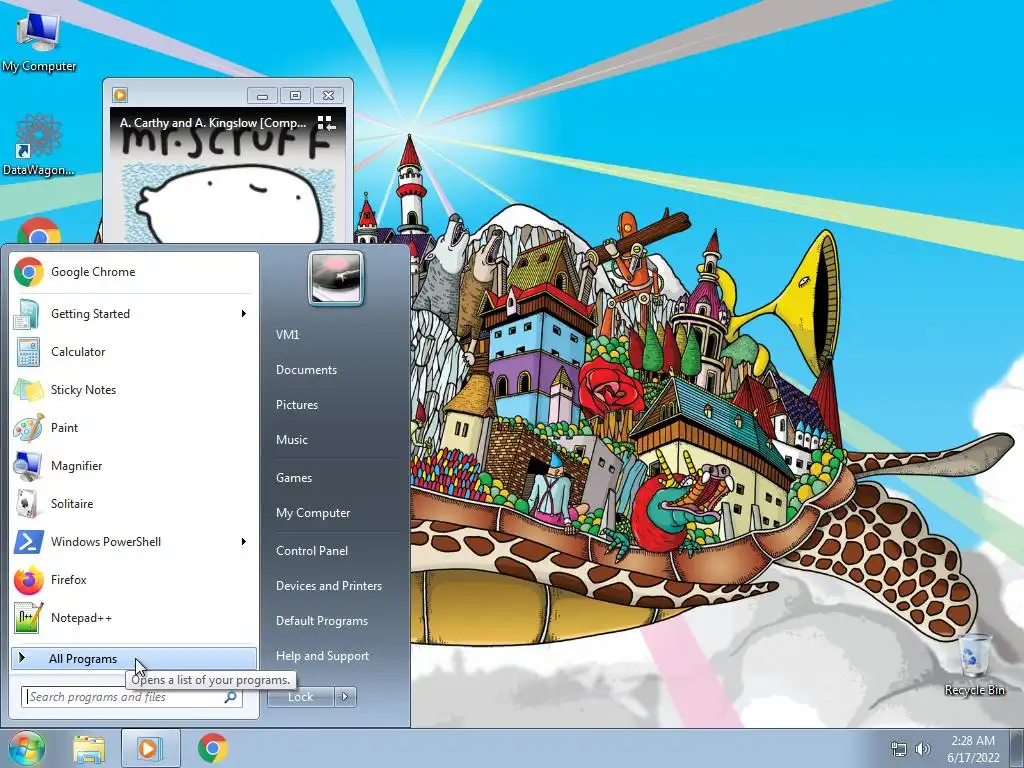1024x768 pixels.
Task: Select the My Computer desktop icon
Action: (x=39, y=41)
